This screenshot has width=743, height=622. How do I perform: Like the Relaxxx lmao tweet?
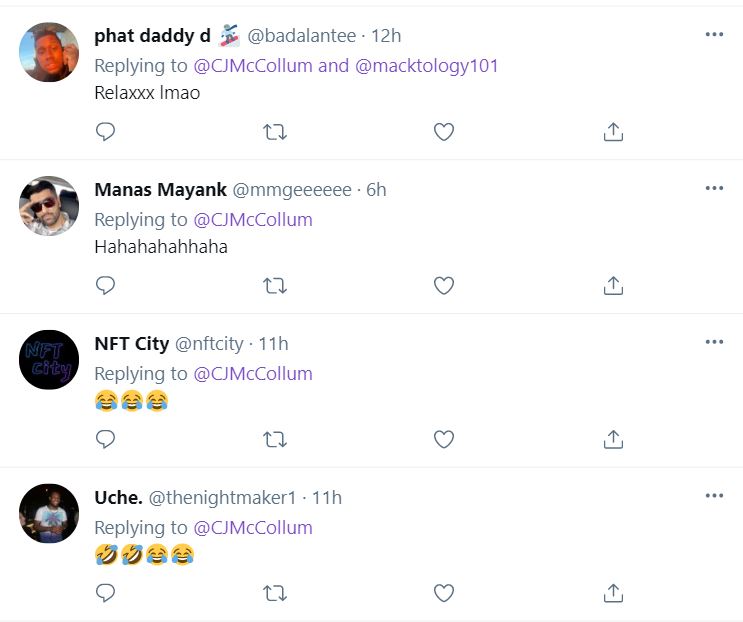(444, 132)
